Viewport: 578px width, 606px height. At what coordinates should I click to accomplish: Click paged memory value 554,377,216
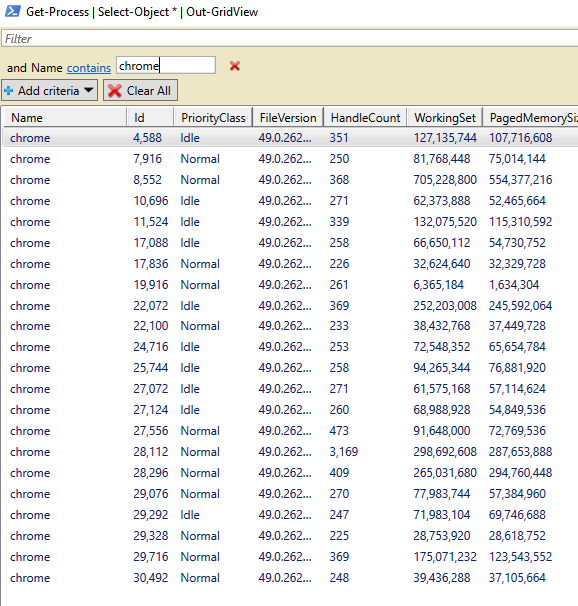click(520, 180)
